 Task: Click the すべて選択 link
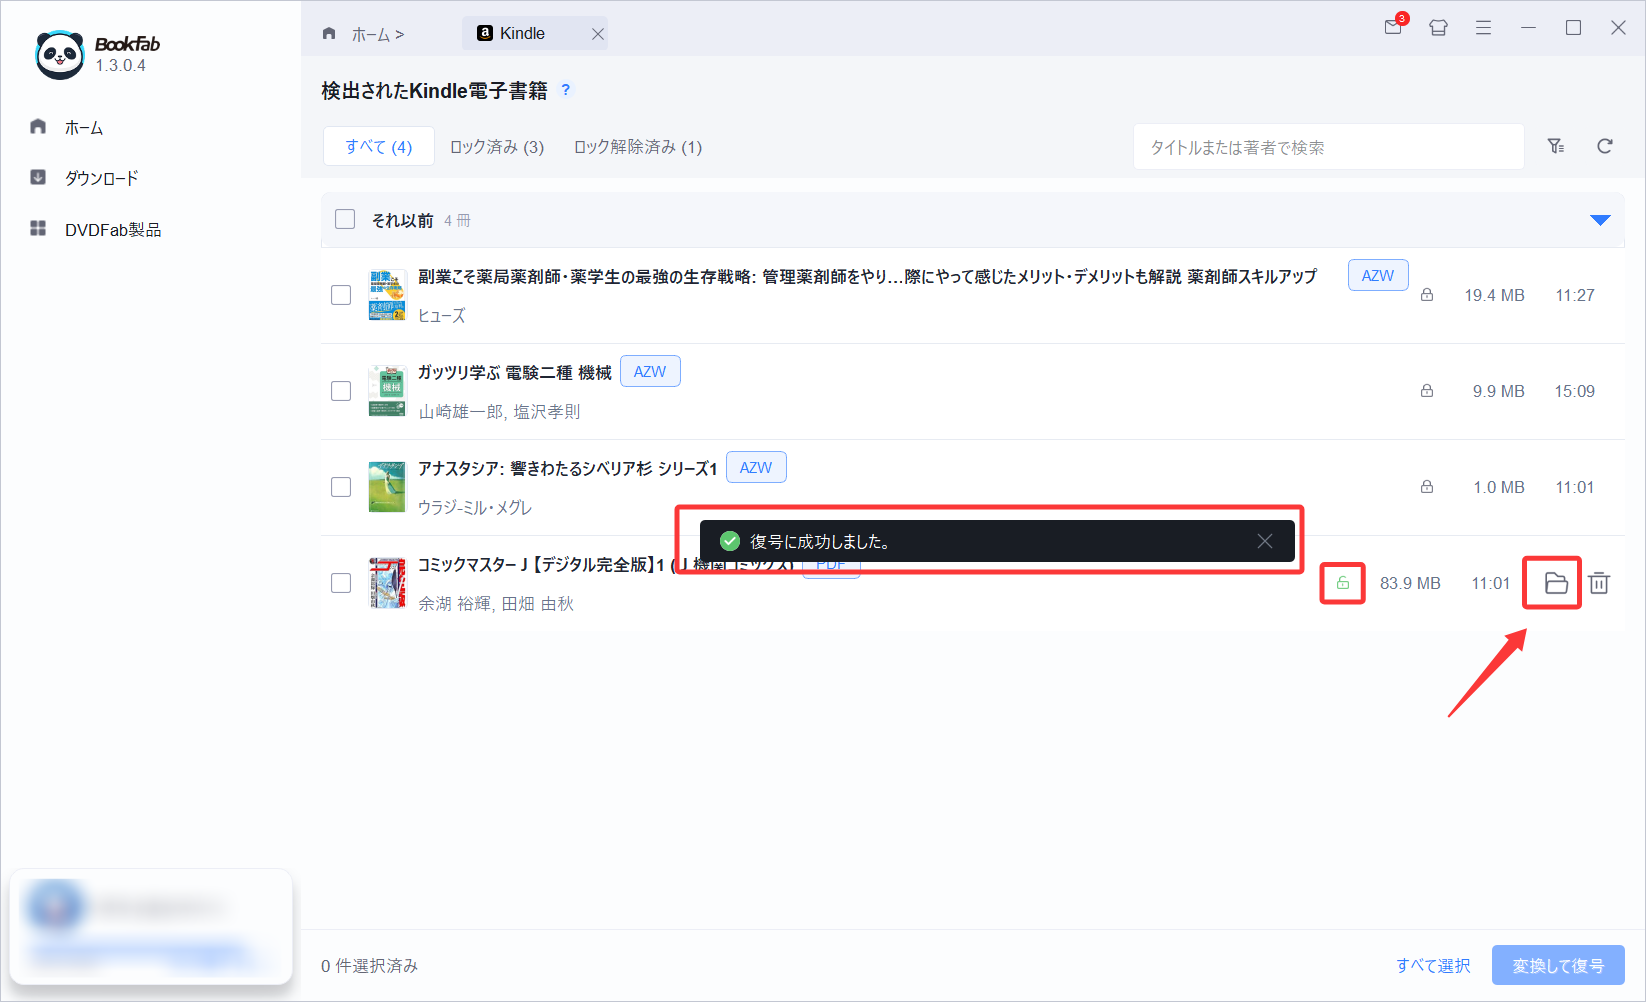point(1433,966)
